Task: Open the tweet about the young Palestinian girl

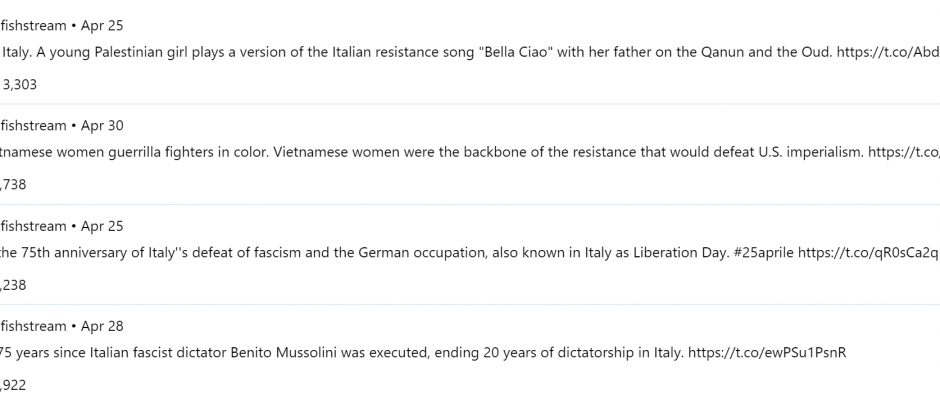Action: (470, 52)
